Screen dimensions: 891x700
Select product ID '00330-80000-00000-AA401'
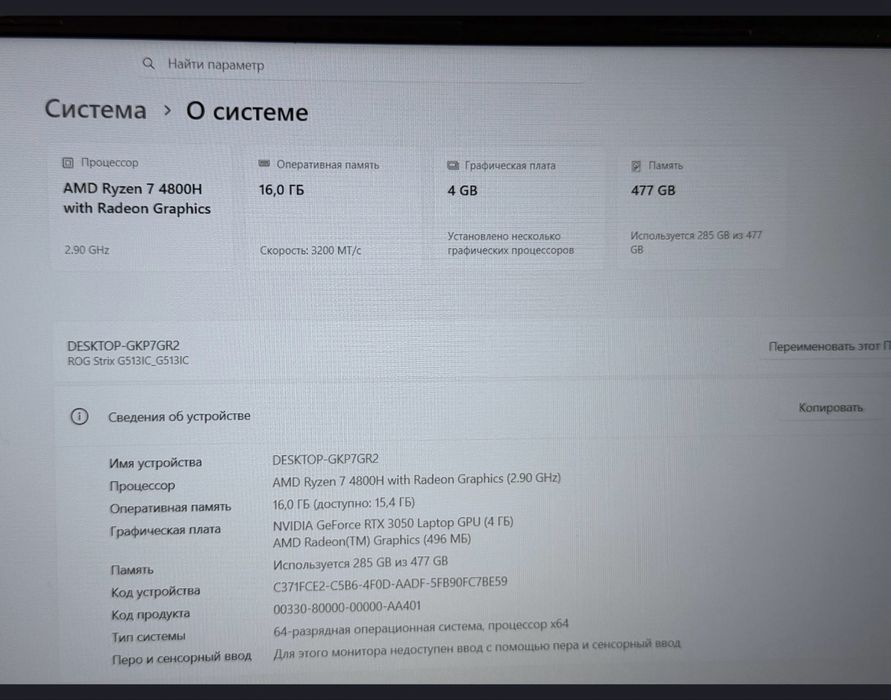pos(347,607)
